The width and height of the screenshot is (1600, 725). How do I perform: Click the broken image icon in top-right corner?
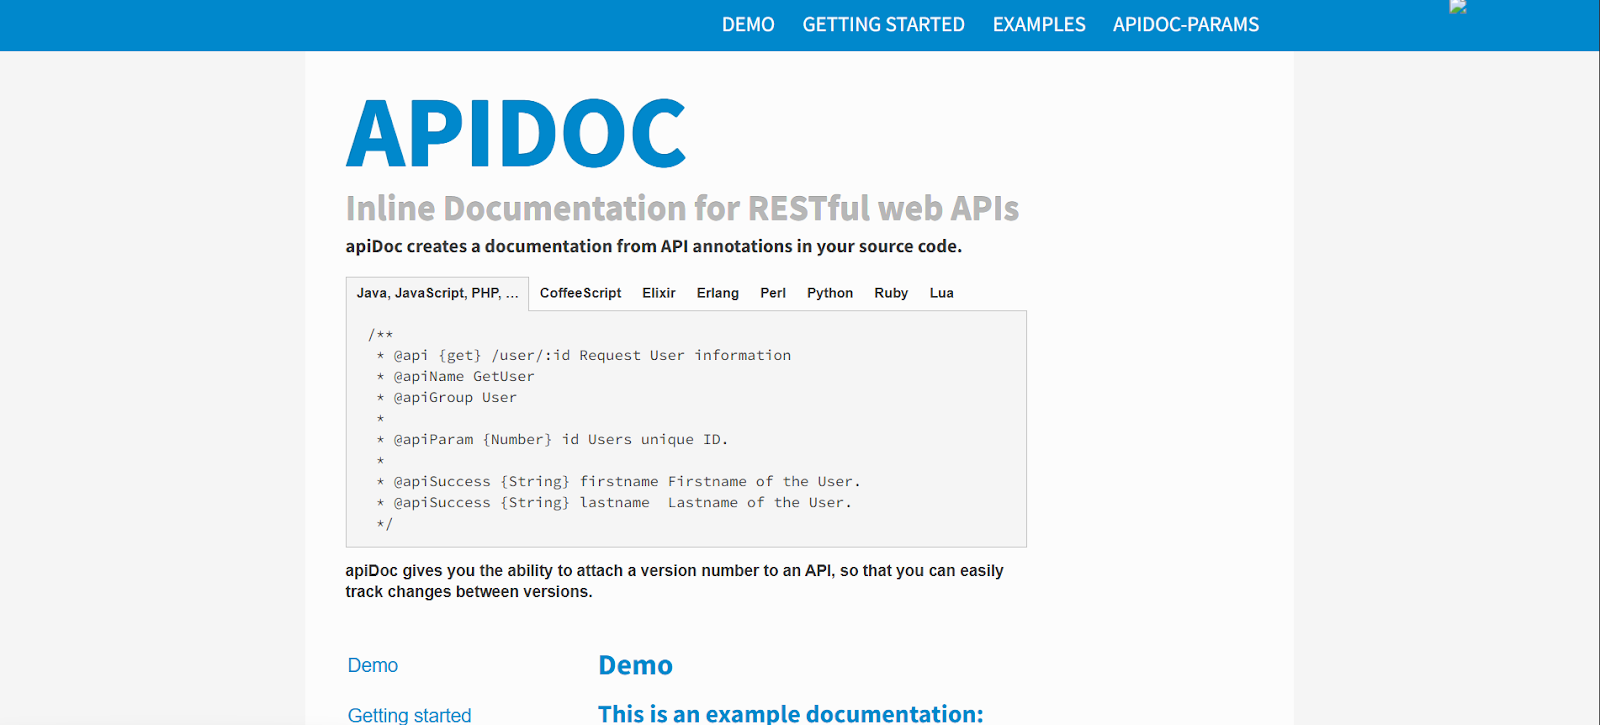1458,7
